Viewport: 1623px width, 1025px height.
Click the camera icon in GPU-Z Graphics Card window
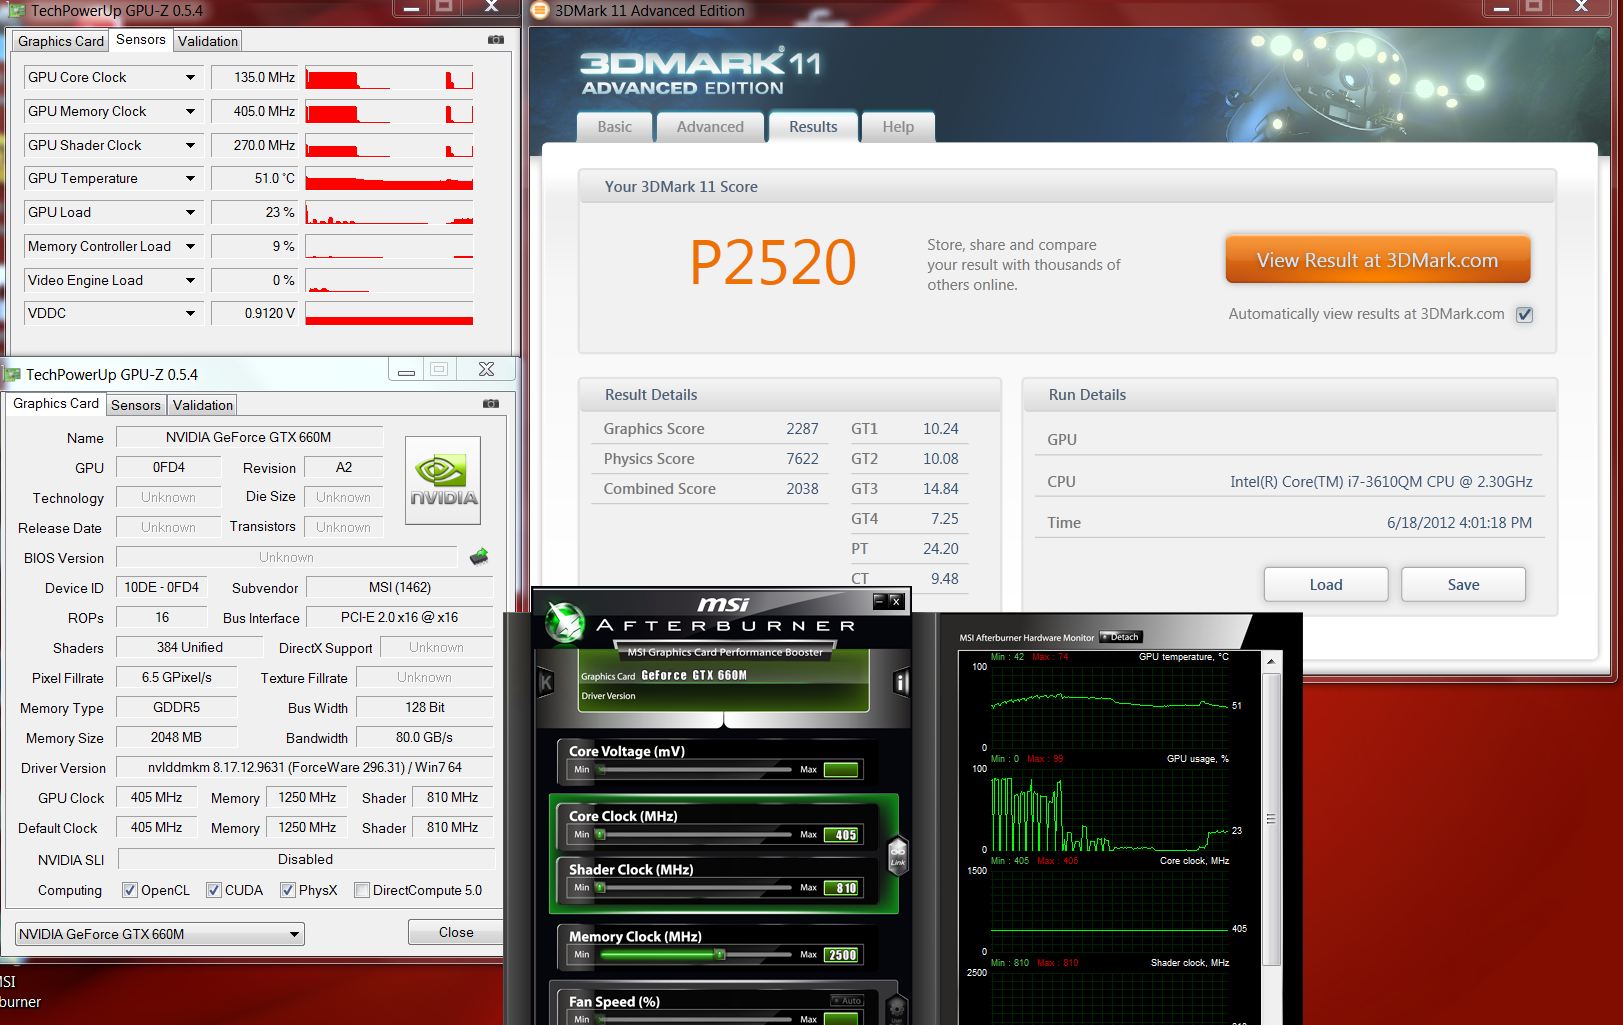491,404
